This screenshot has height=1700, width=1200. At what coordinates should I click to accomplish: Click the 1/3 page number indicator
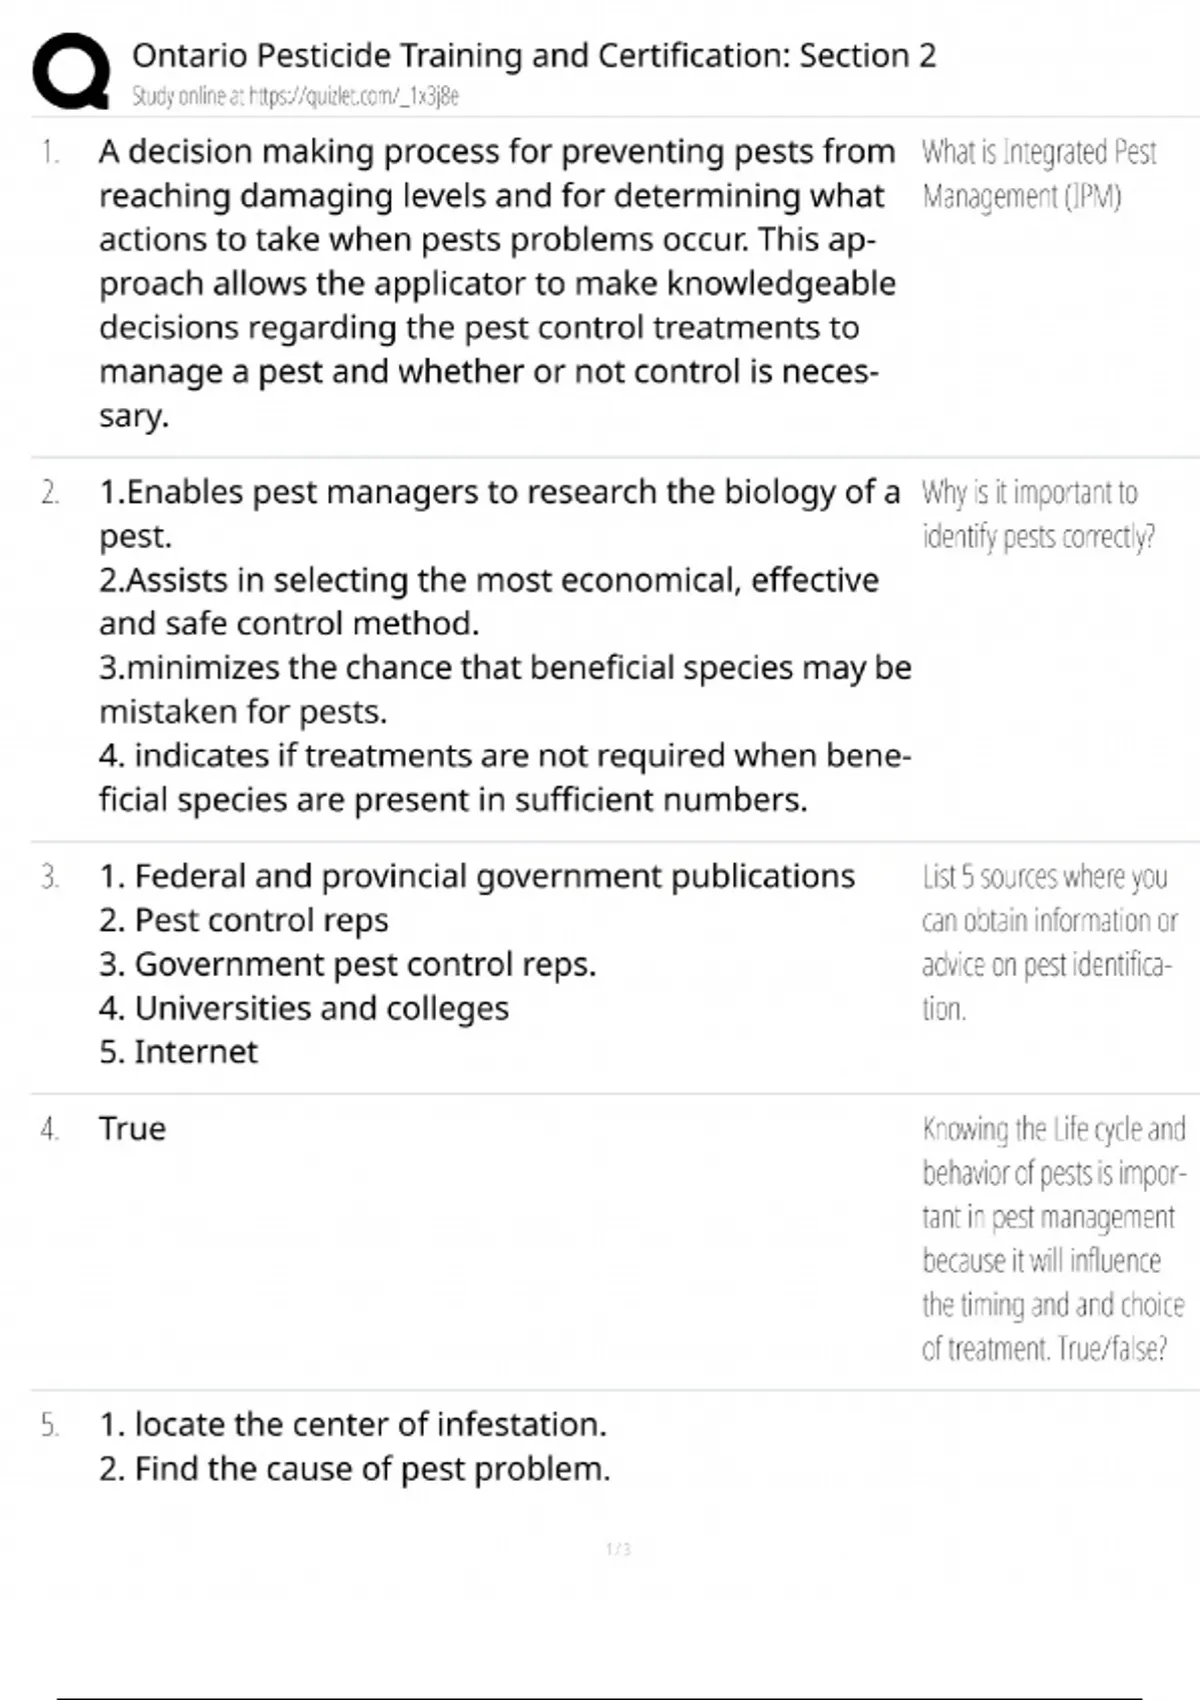pos(618,1549)
